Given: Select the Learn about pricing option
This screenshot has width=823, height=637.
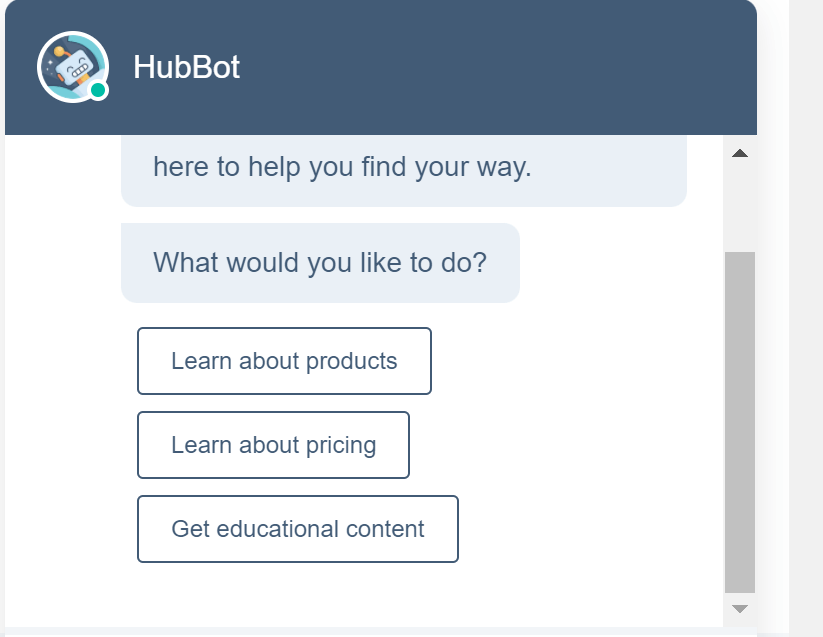Looking at the screenshot, I should pyautogui.click(x=273, y=445).
